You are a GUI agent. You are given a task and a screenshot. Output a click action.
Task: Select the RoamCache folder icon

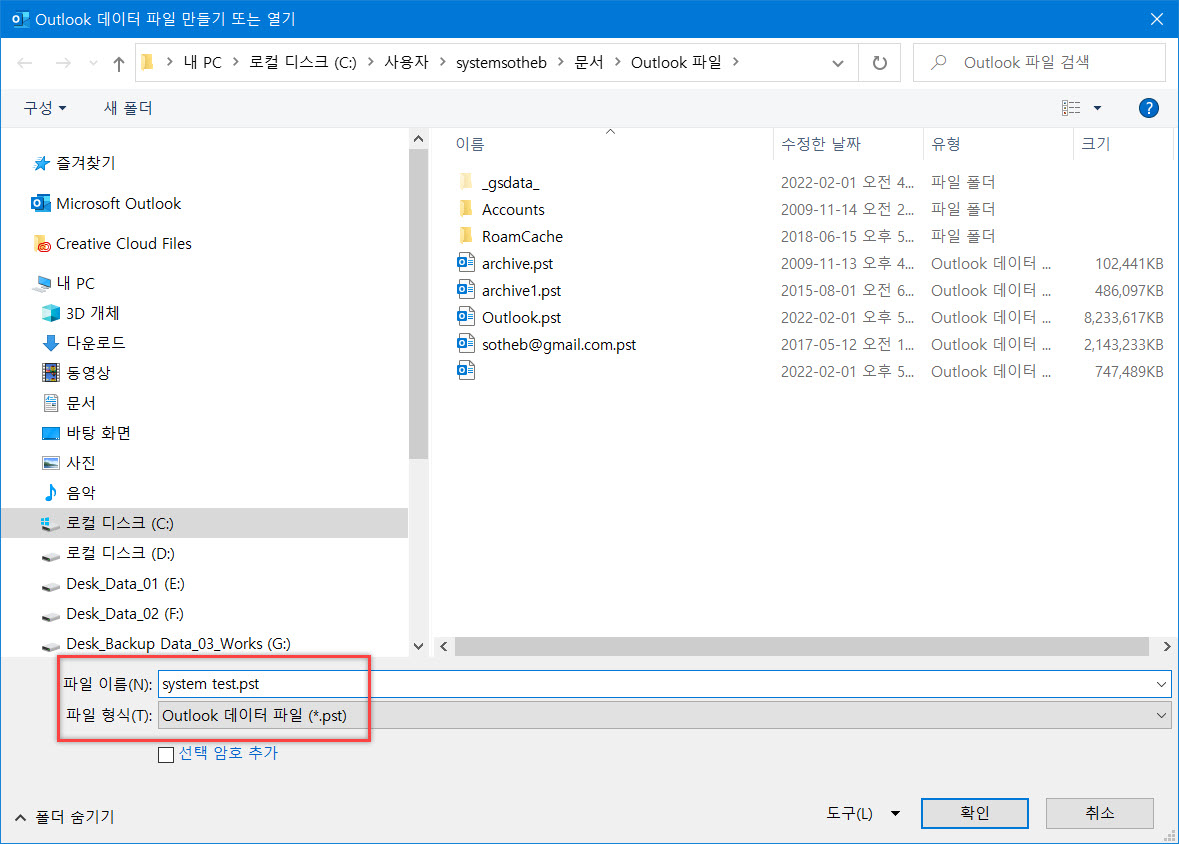[465, 235]
